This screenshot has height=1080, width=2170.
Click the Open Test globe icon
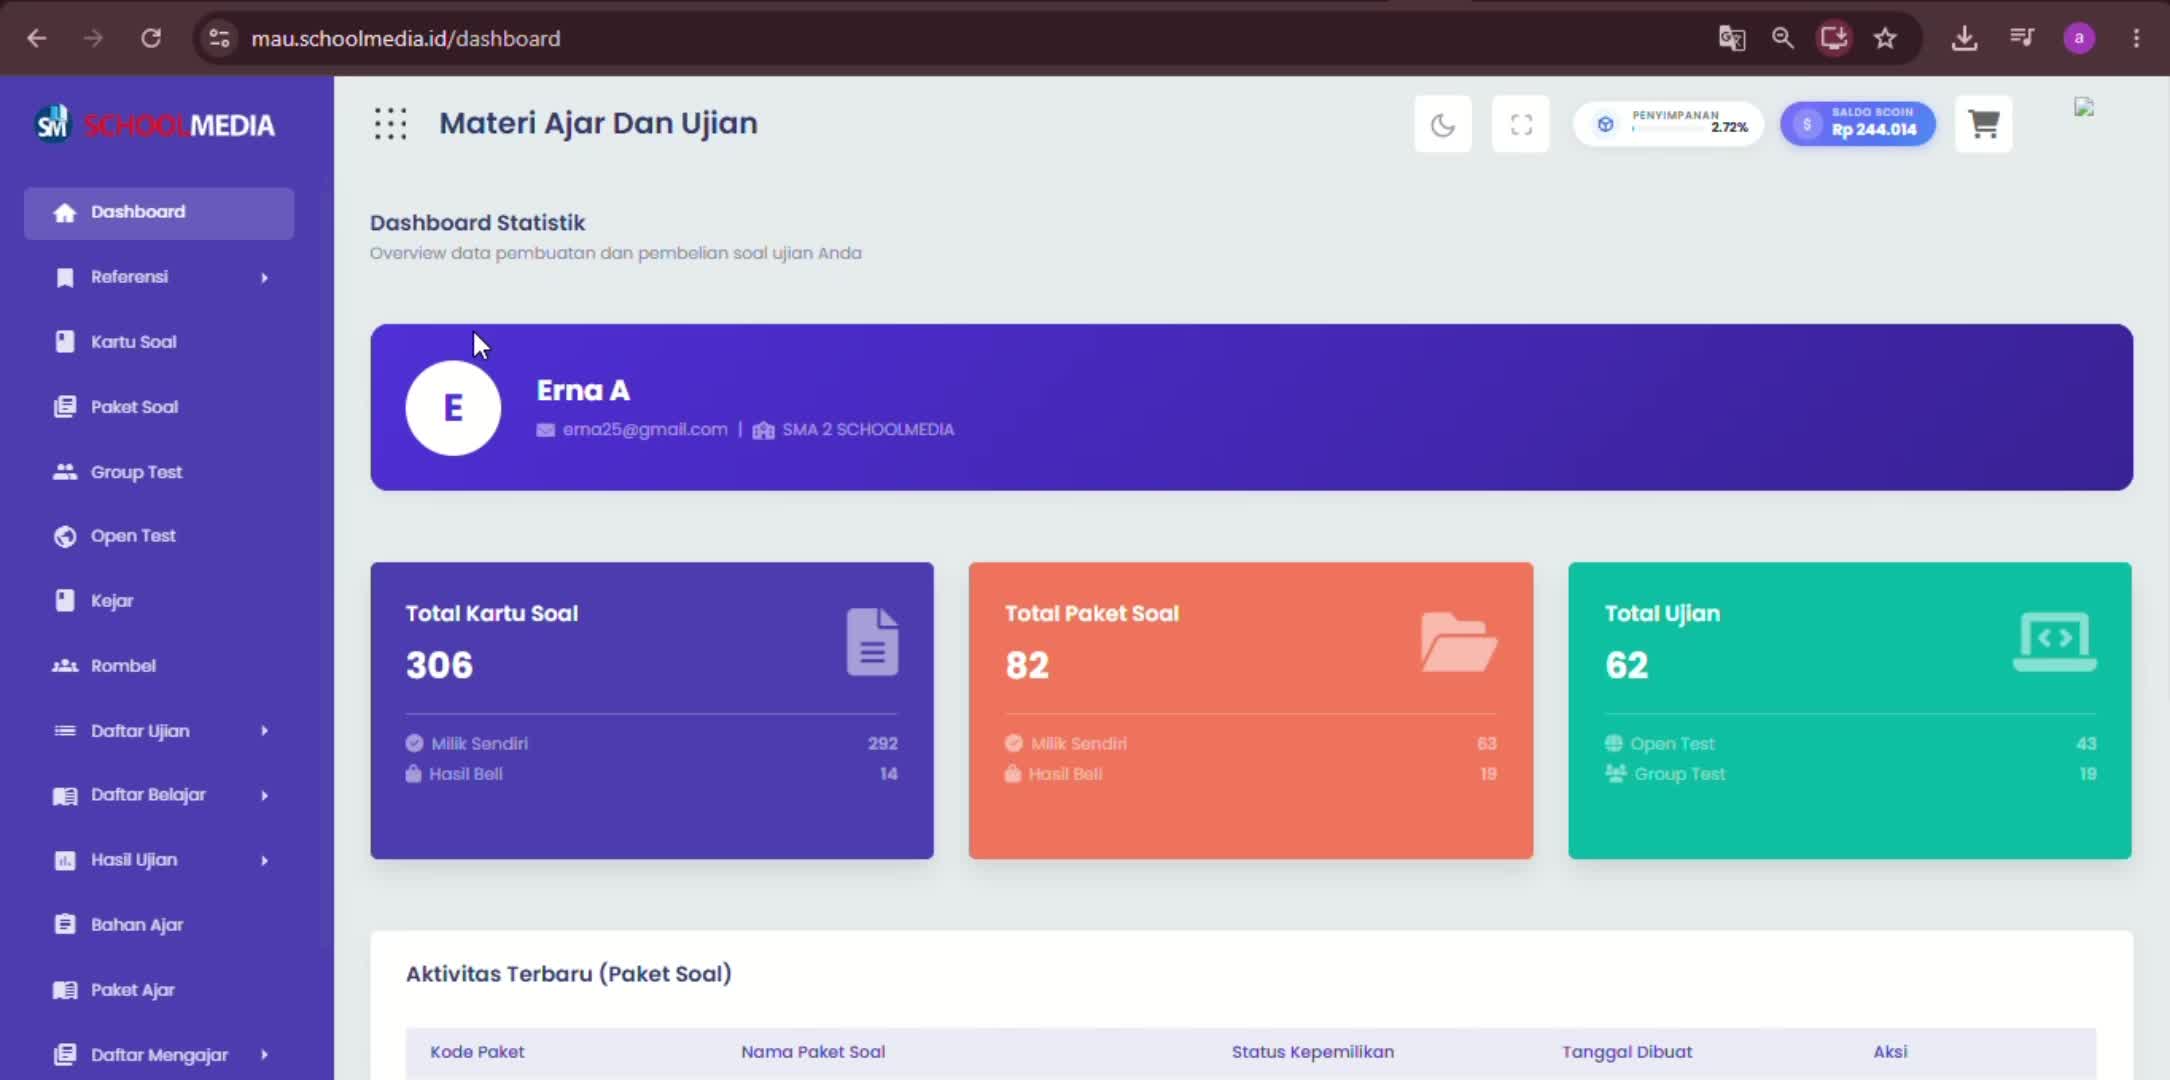(65, 537)
